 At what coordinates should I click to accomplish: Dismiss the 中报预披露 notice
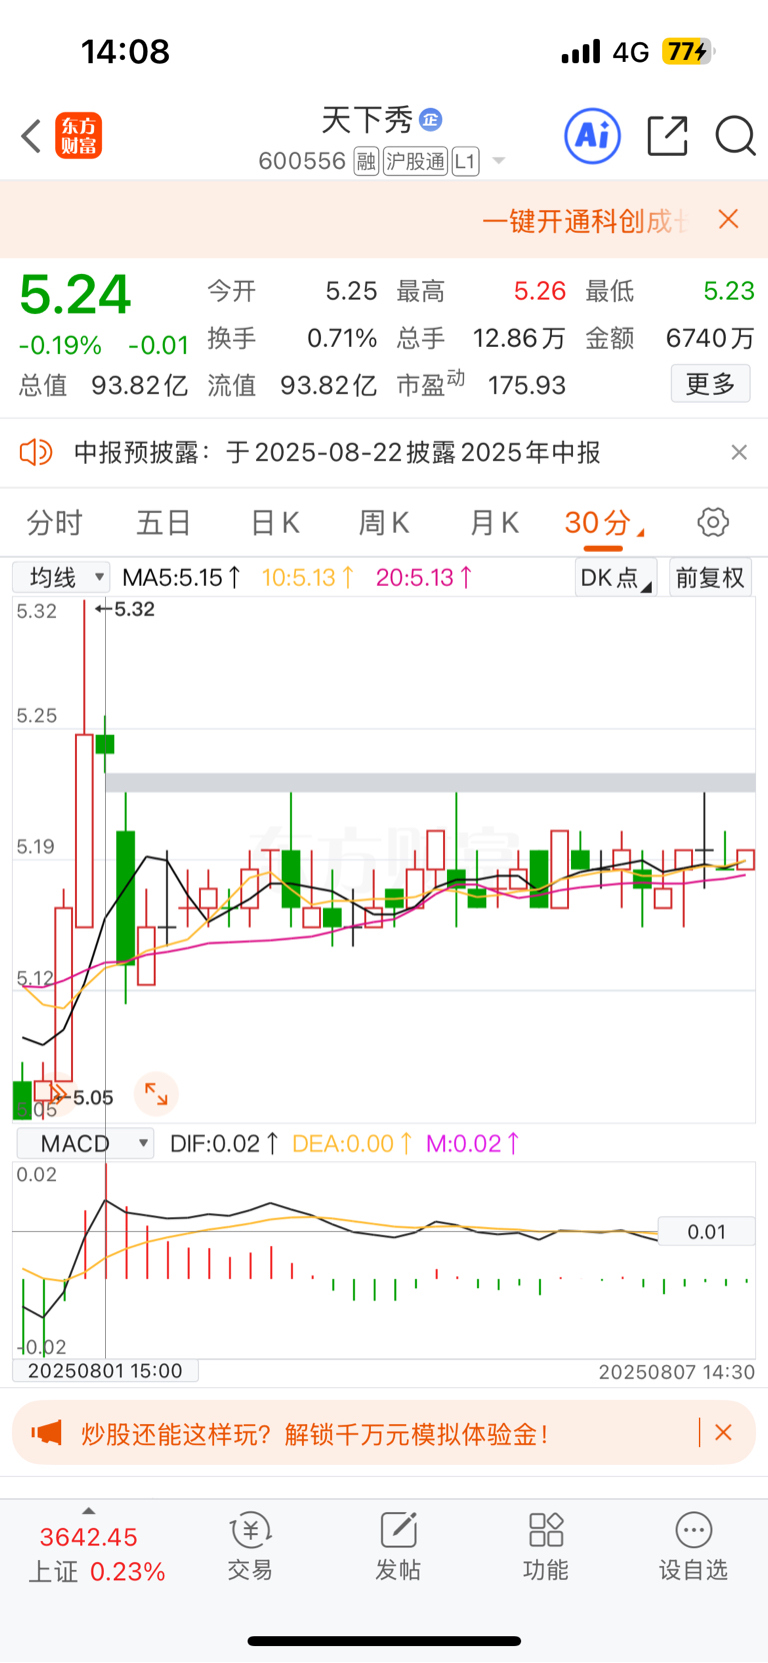739,452
